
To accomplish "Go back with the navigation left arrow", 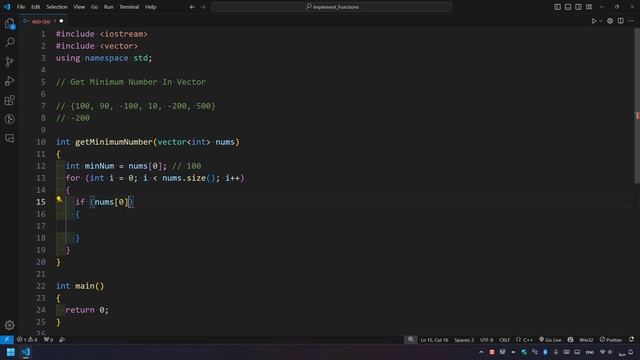I will point(192,7).
